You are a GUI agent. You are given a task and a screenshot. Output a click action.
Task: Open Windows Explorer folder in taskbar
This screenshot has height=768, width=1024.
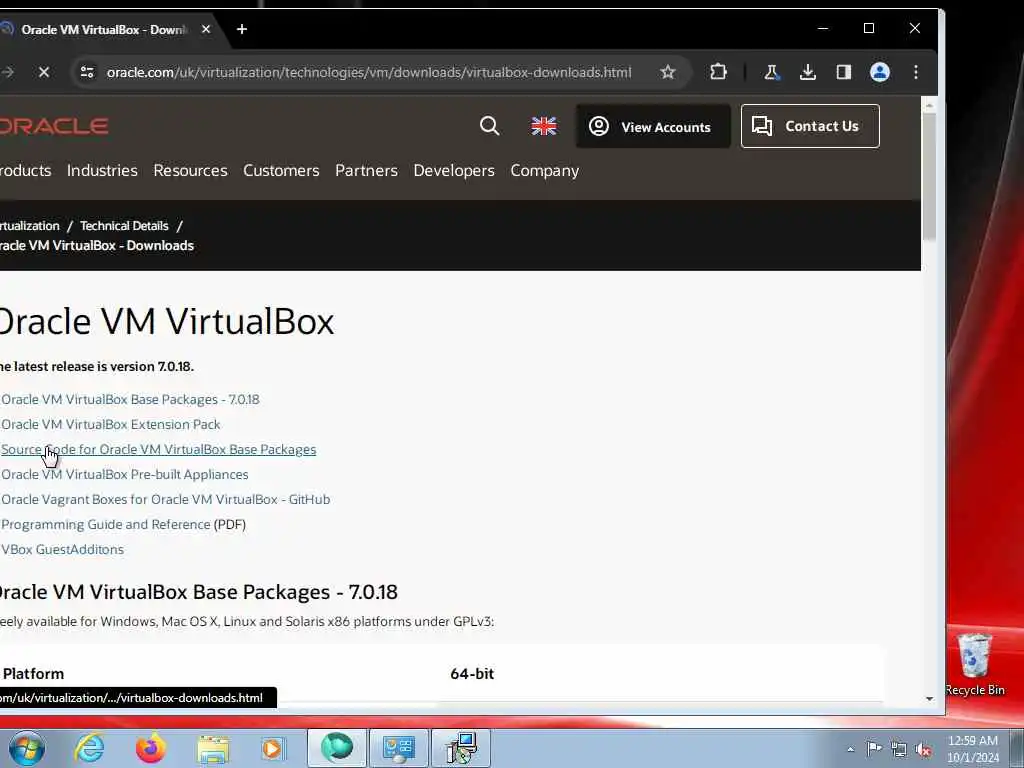click(213, 749)
